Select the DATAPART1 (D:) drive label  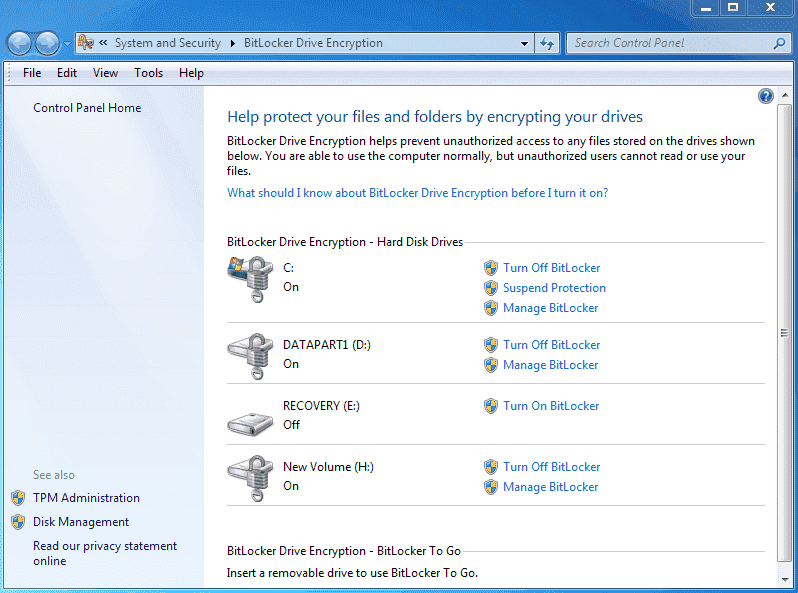(x=327, y=345)
